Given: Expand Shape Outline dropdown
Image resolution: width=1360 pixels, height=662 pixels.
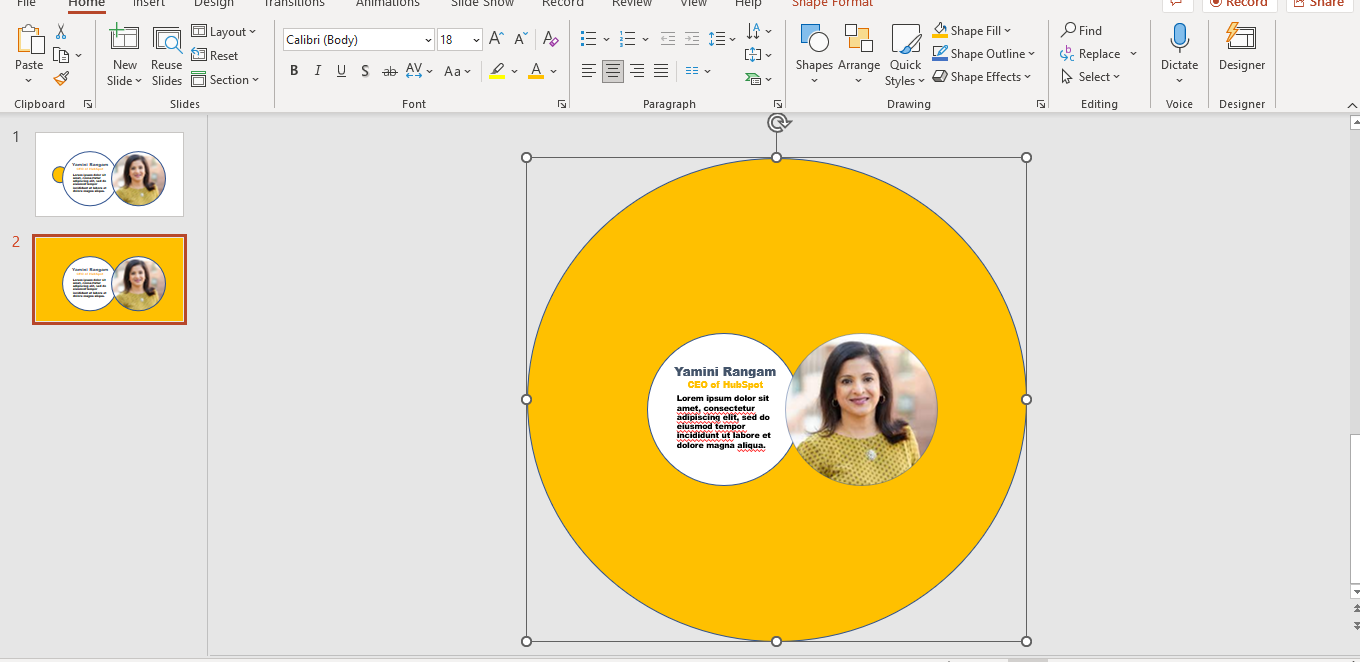Looking at the screenshot, I should 1031,54.
